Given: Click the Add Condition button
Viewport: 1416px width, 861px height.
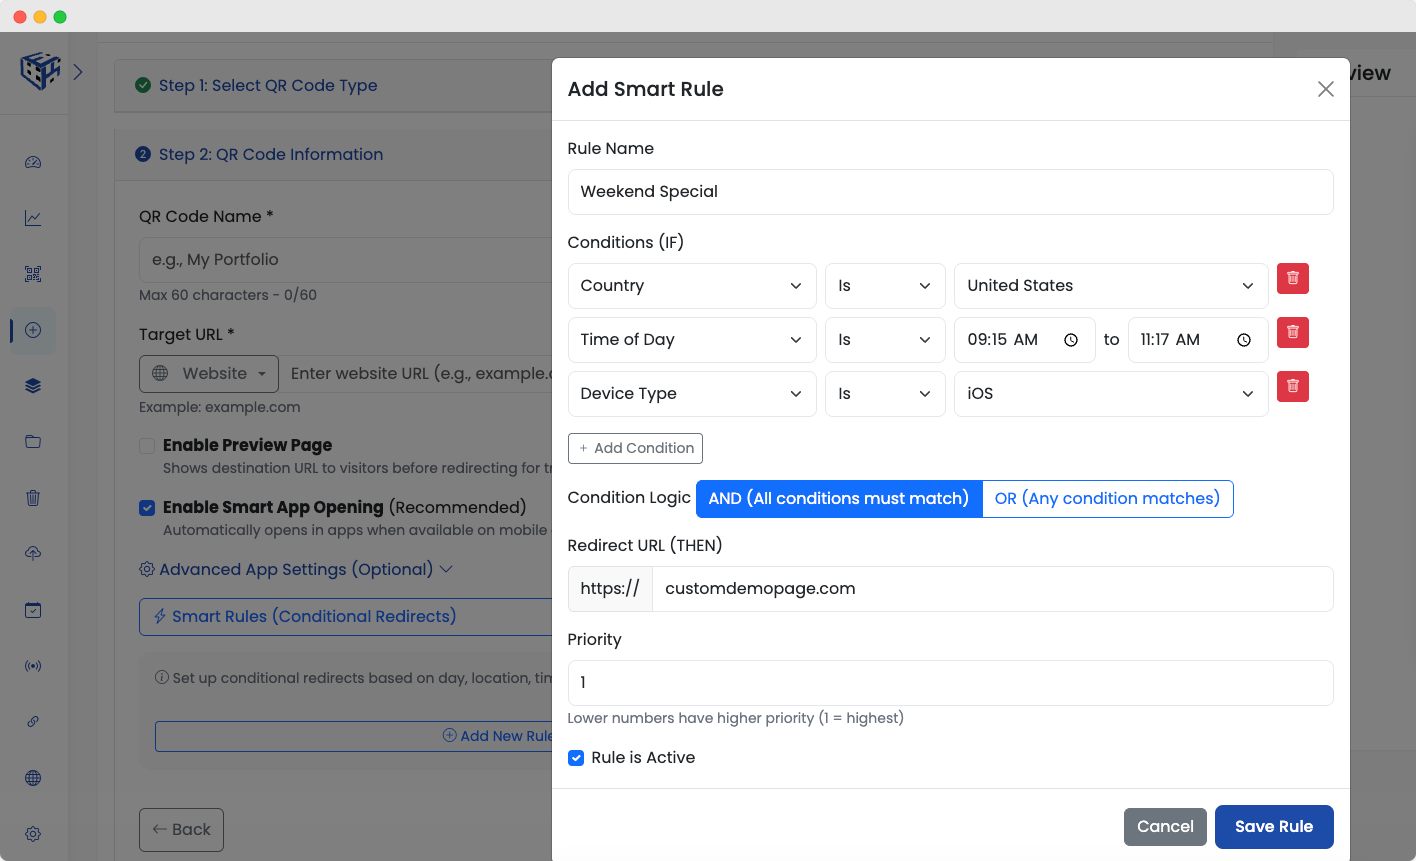Looking at the screenshot, I should click(635, 448).
